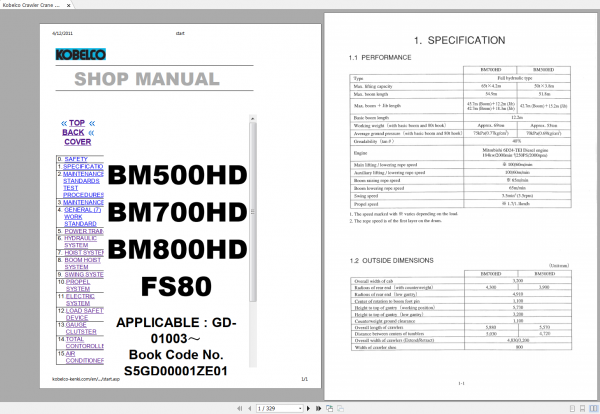The image size is (600, 414).
Task: Open the 13. GAUGE CLUSTER link
Action: [81, 328]
